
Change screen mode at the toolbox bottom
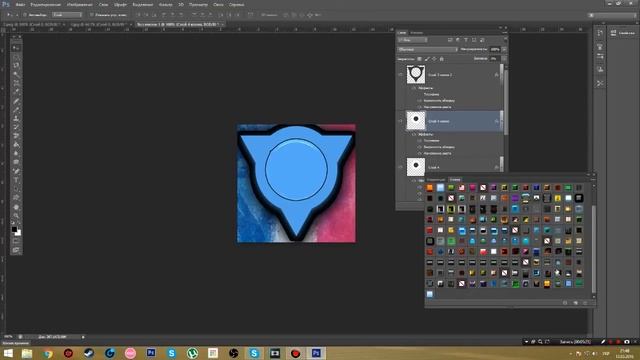[x=16, y=250]
